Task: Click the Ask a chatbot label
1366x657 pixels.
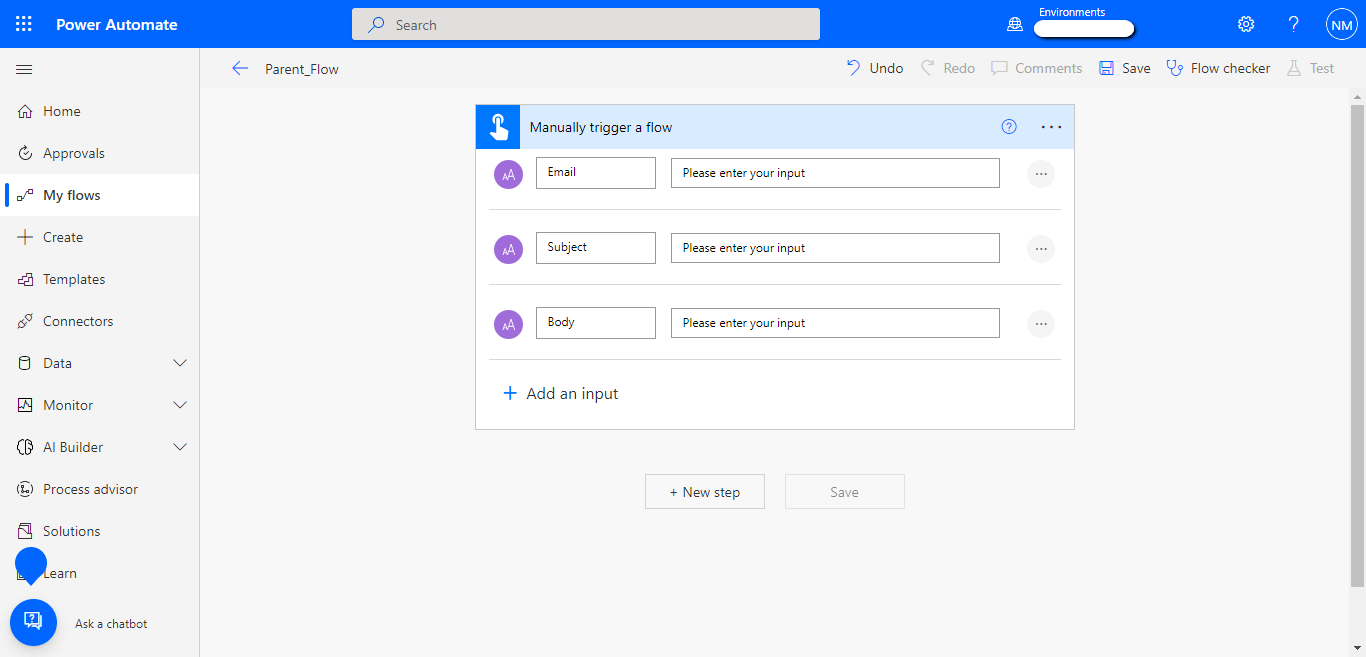Action: (x=111, y=624)
